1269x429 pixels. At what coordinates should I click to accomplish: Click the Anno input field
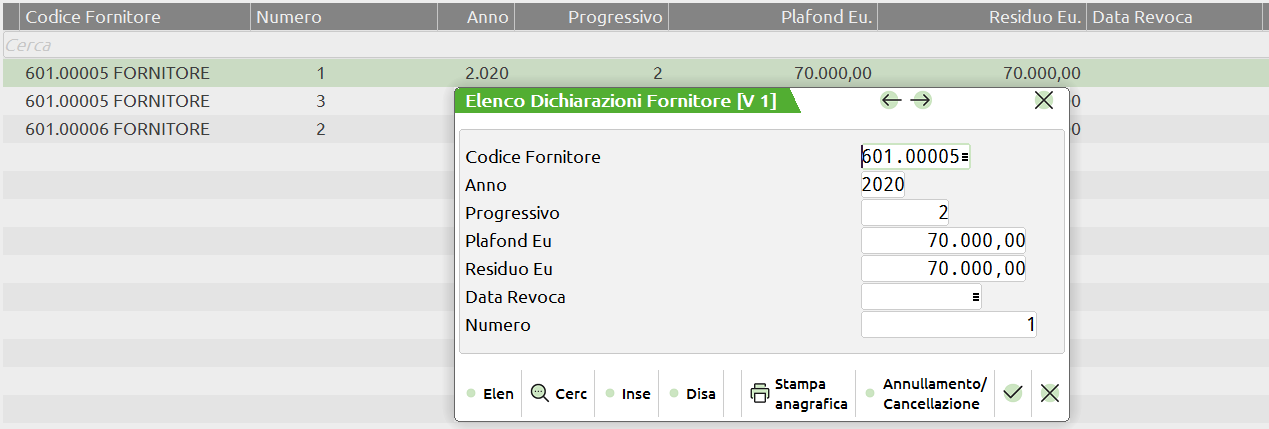(883, 185)
